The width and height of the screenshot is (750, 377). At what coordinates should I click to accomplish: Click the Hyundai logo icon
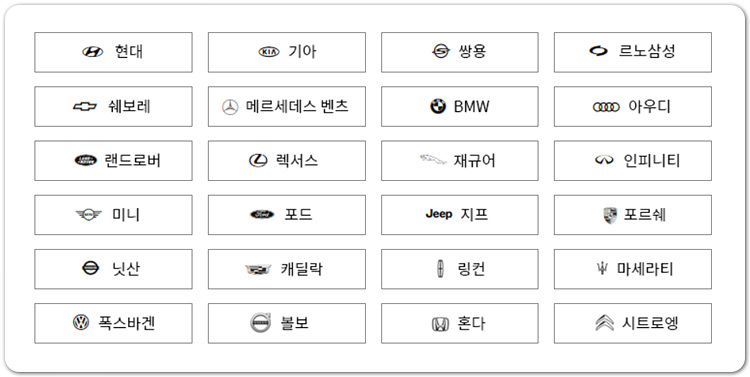point(92,52)
